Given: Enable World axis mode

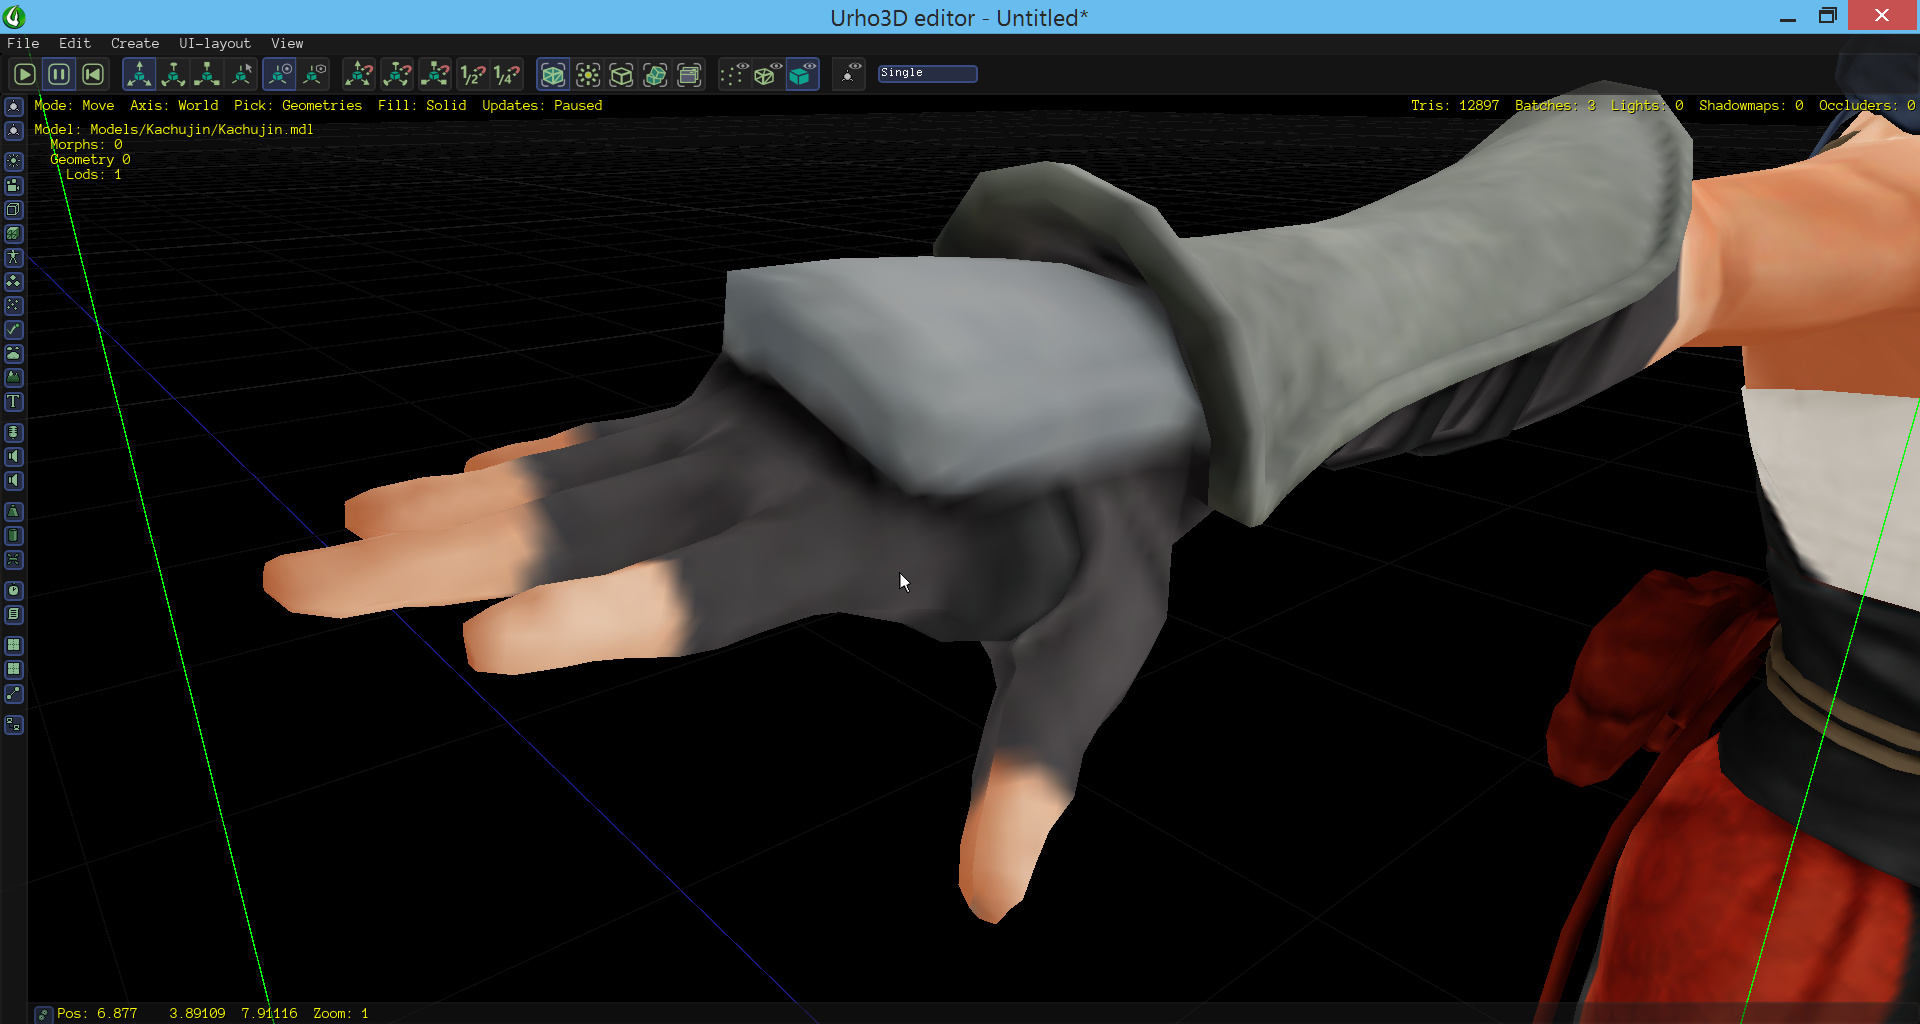Looking at the screenshot, I should (279, 74).
